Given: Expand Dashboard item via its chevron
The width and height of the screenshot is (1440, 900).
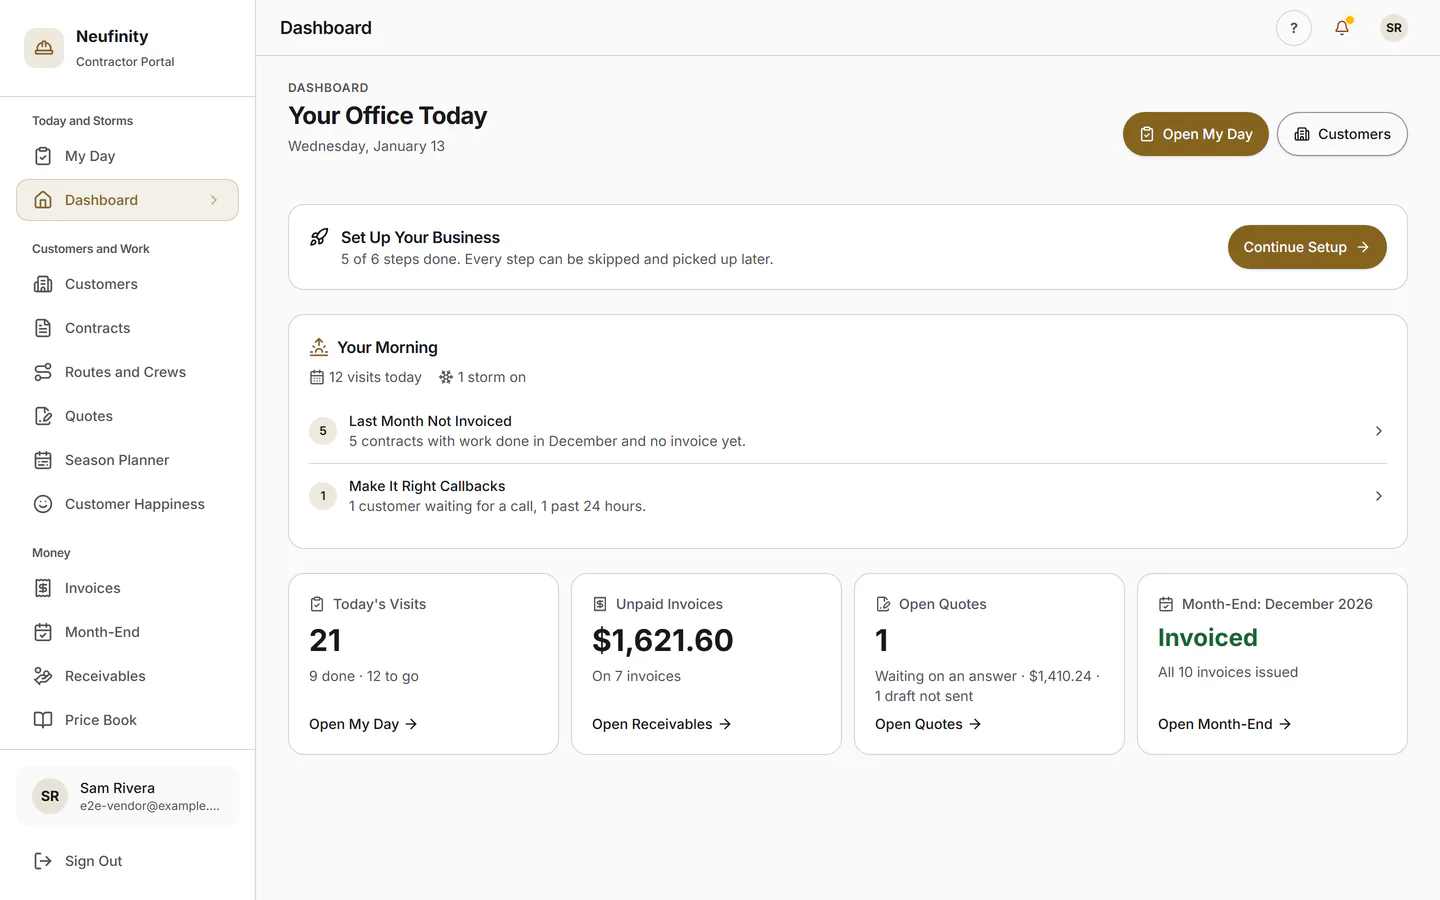Looking at the screenshot, I should [214, 200].
